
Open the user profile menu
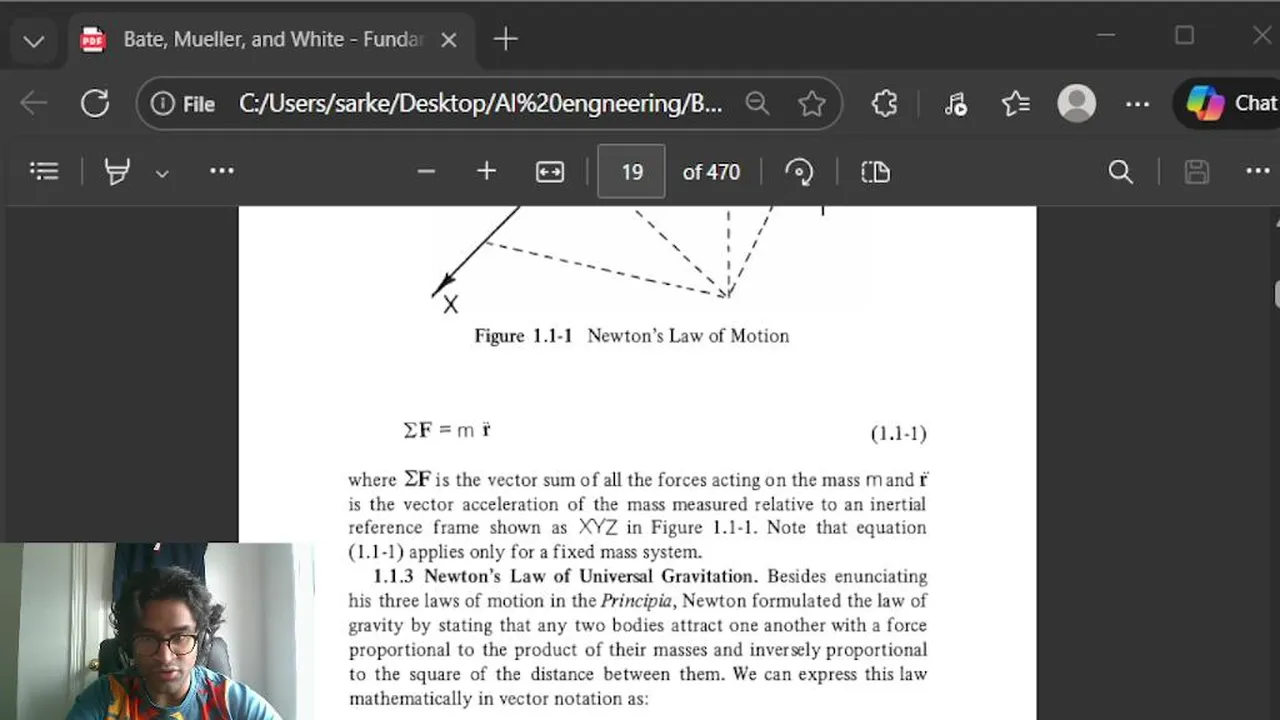pyautogui.click(x=1077, y=103)
